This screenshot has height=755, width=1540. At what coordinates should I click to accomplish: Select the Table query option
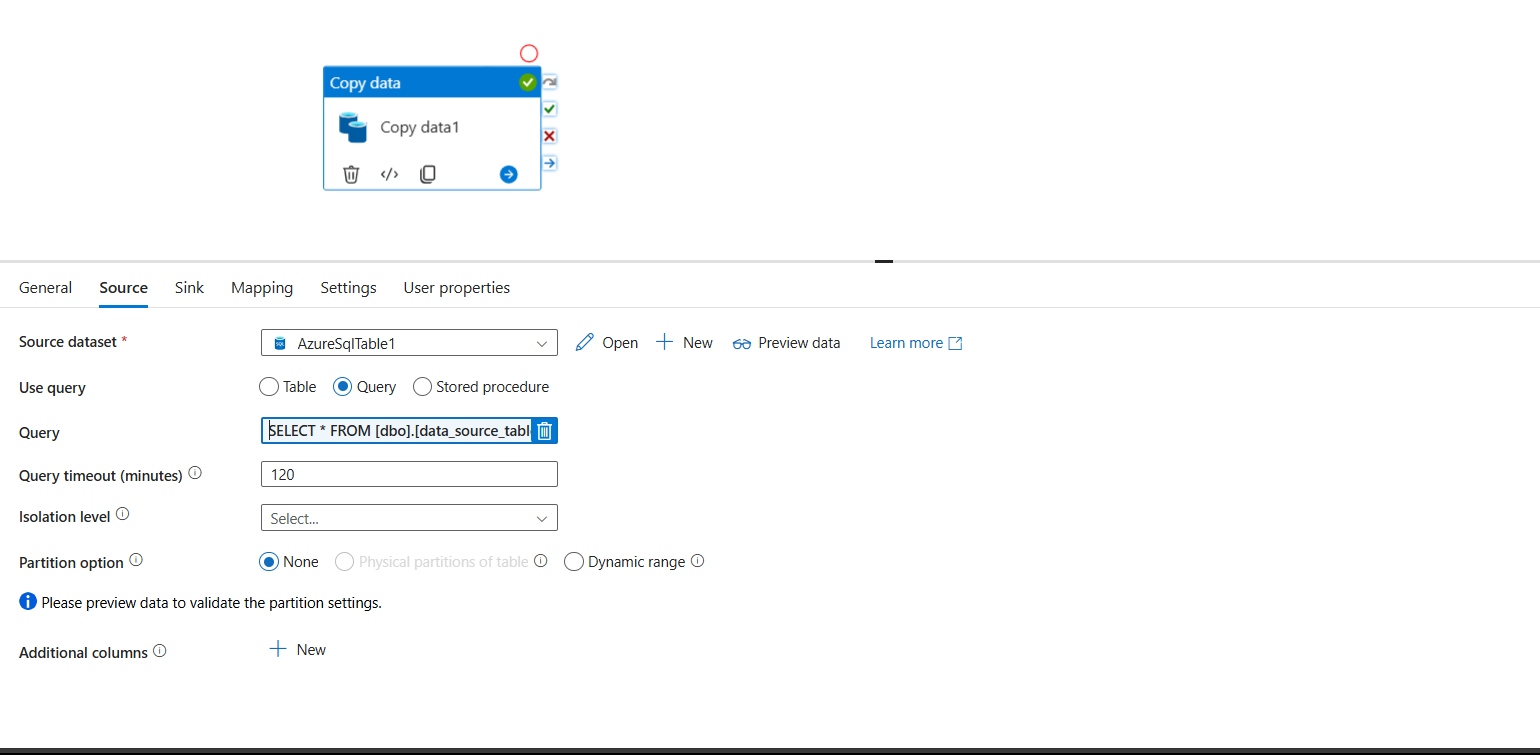tap(268, 386)
